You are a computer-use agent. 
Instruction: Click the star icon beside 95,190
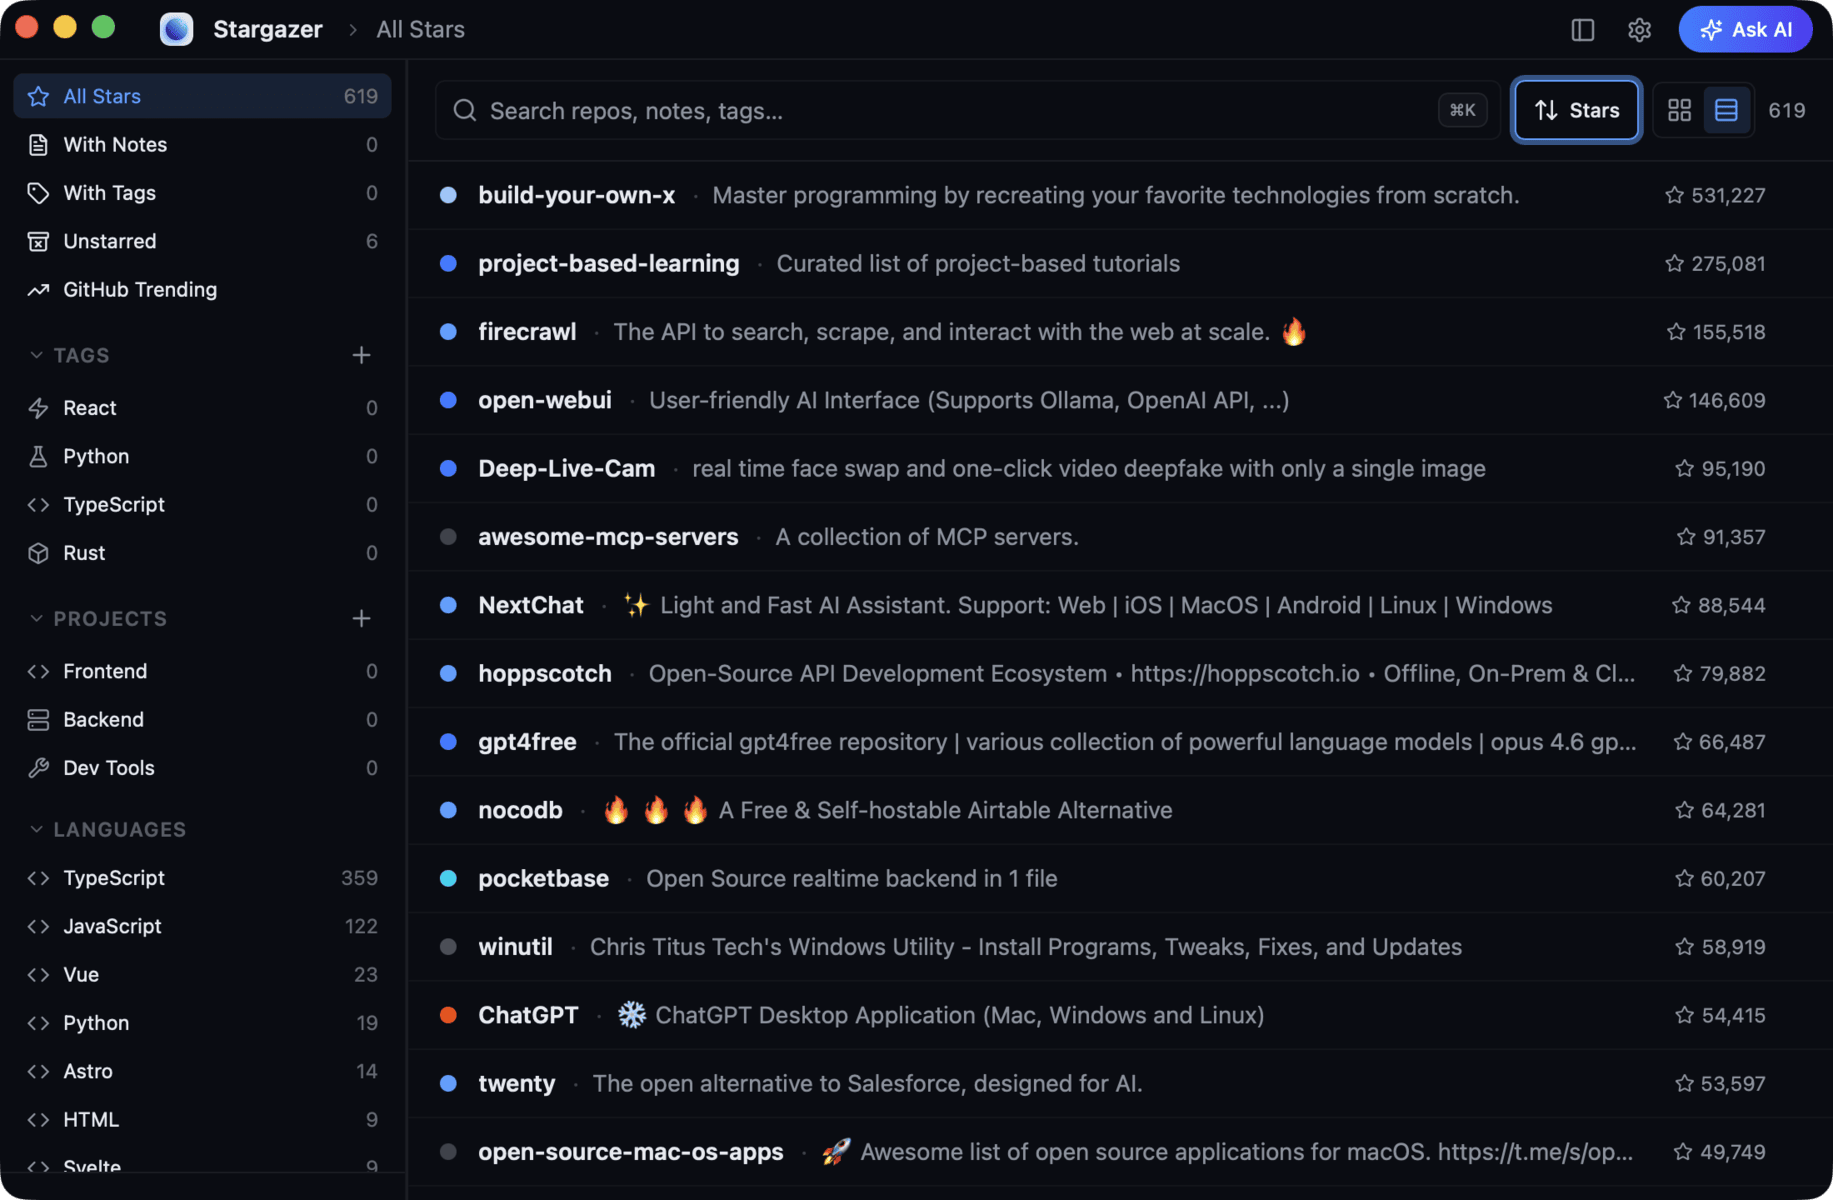[x=1684, y=468]
